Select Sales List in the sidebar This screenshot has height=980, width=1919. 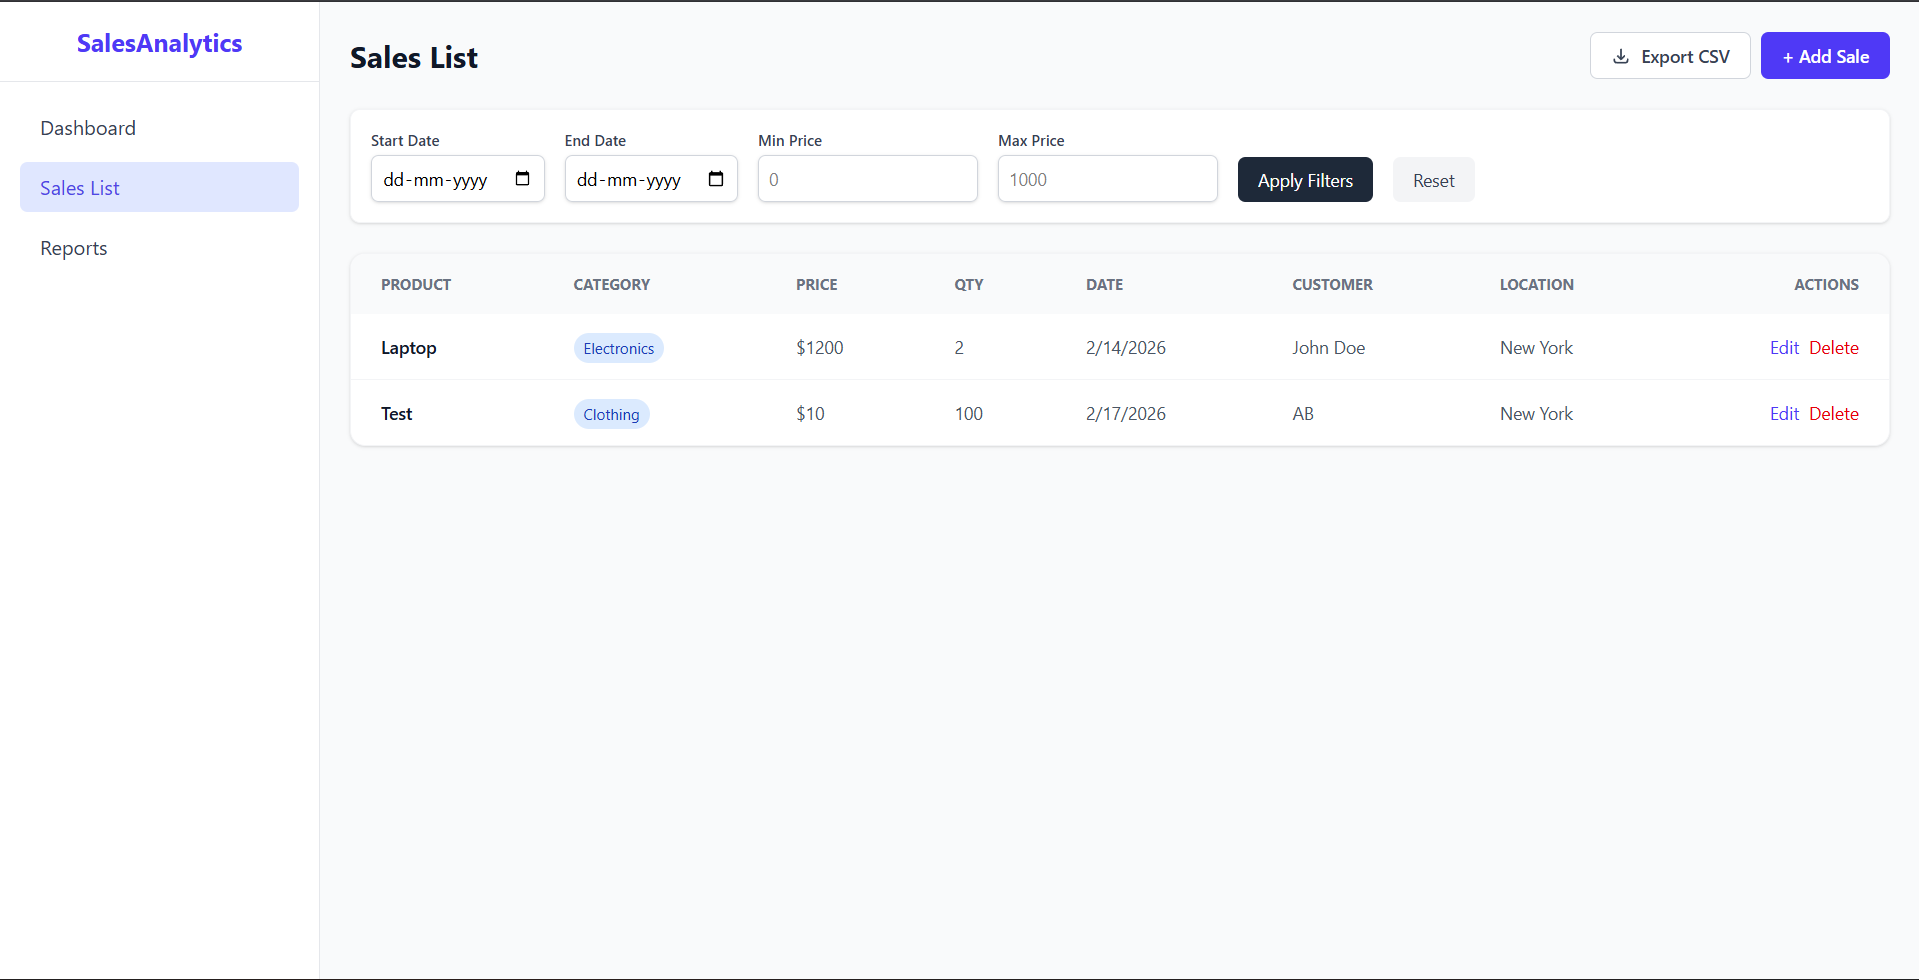click(x=79, y=187)
